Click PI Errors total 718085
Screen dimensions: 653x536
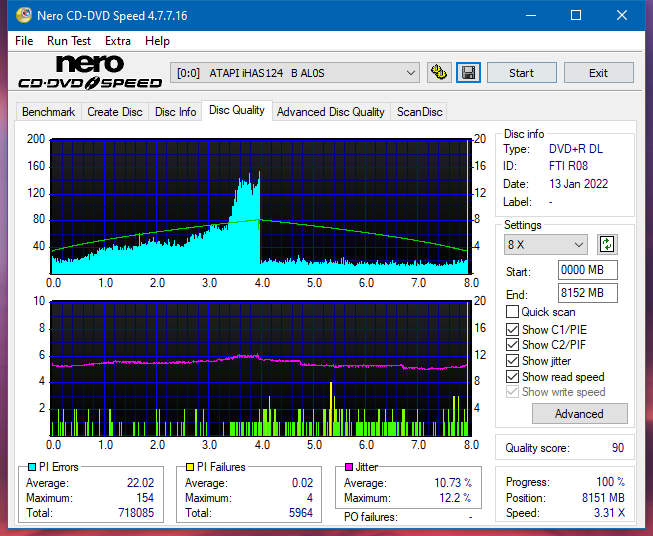pyautogui.click(x=136, y=512)
